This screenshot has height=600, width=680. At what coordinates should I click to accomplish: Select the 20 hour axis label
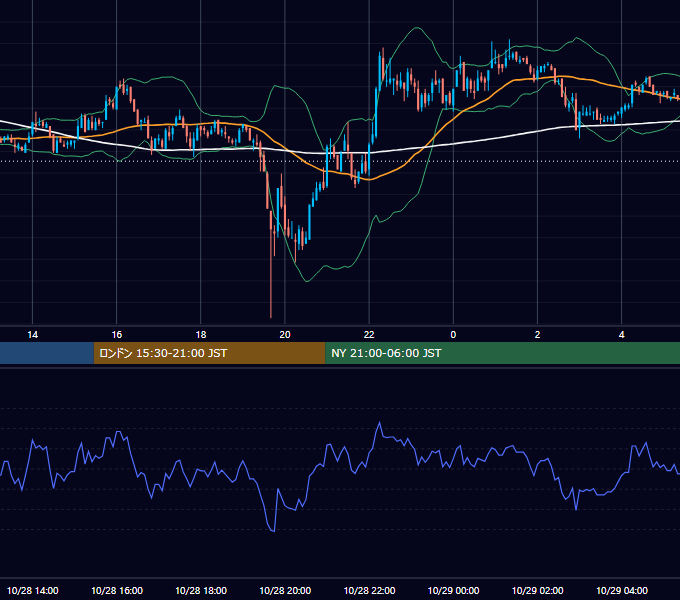pos(285,334)
